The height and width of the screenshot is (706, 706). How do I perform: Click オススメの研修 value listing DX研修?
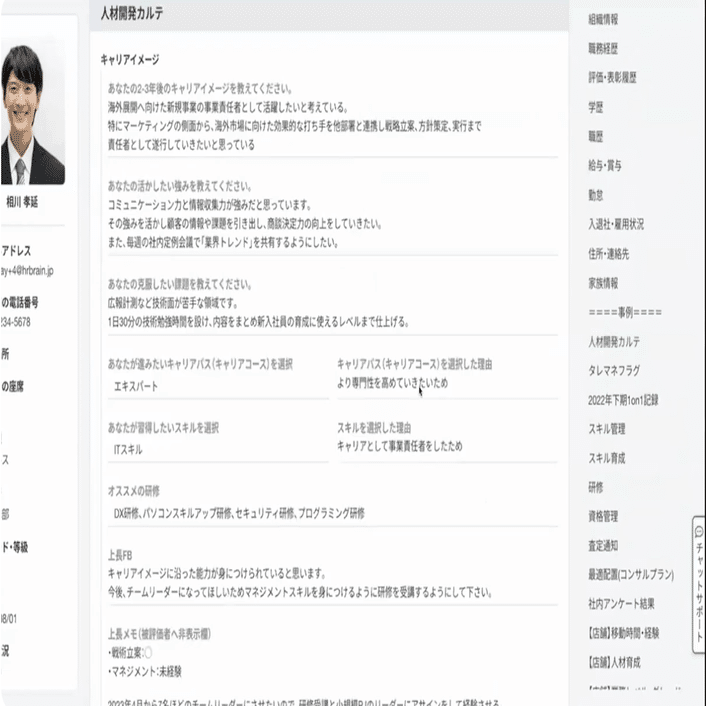(x=239, y=513)
